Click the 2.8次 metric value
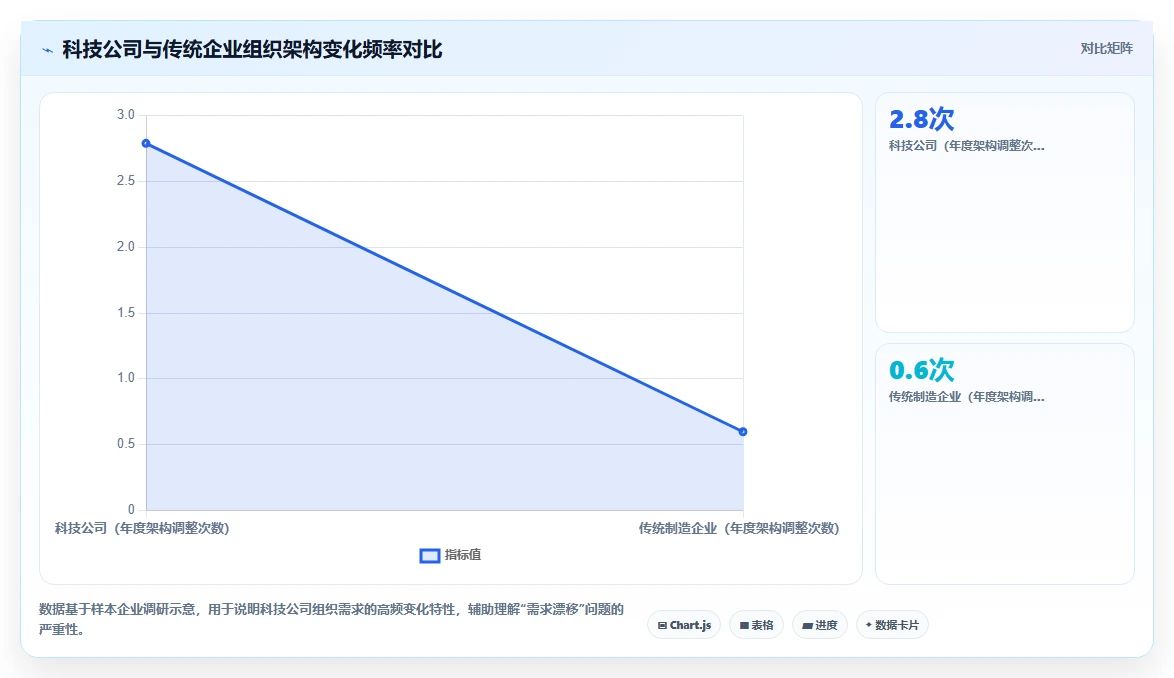This screenshot has width=1174, height=678. coord(922,119)
